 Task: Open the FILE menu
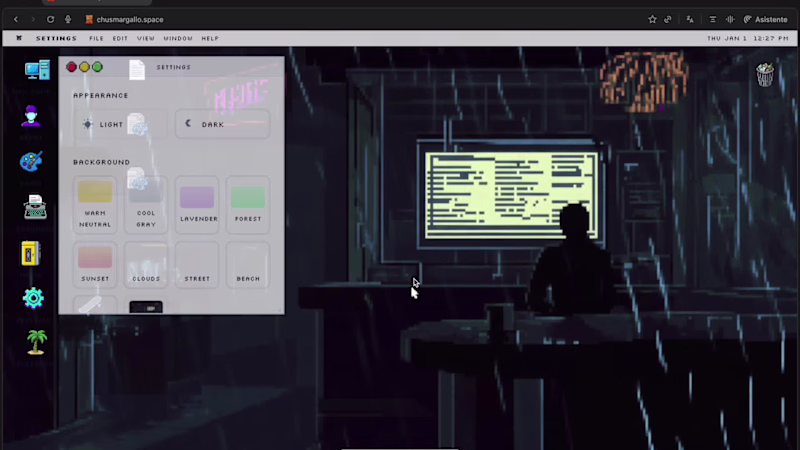[96, 38]
